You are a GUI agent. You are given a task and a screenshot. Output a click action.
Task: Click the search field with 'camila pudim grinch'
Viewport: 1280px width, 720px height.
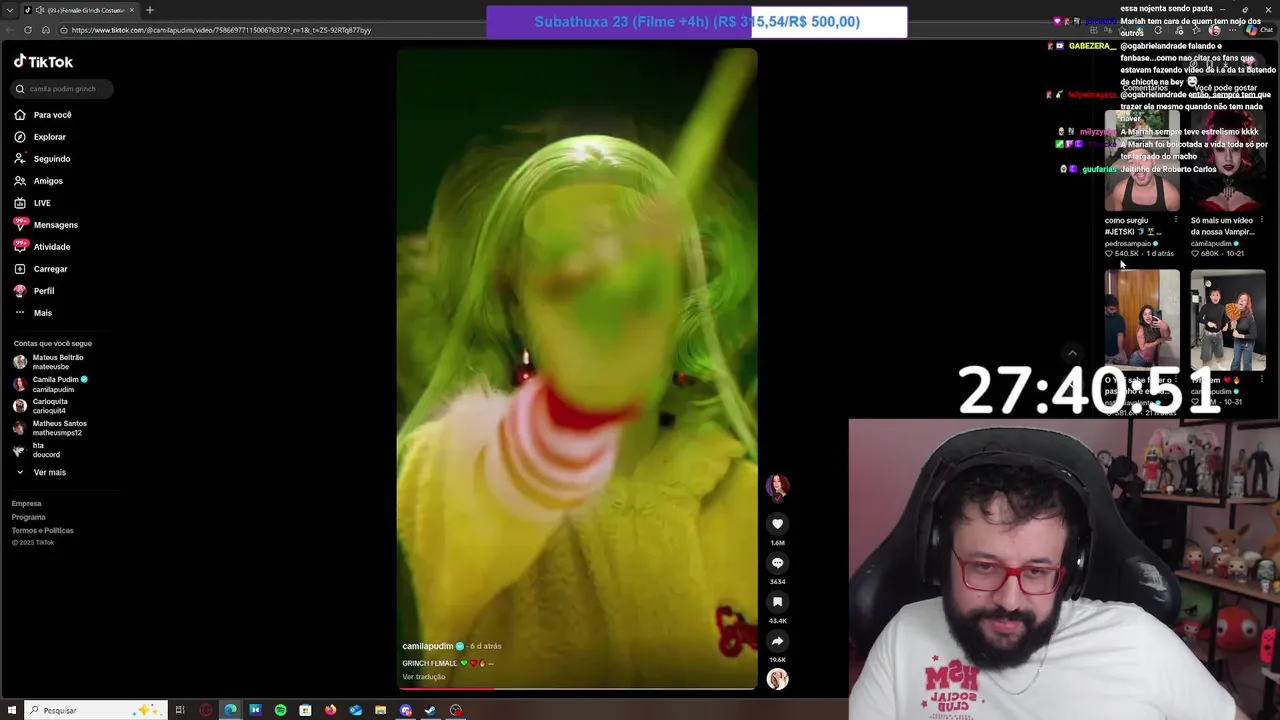[62, 89]
